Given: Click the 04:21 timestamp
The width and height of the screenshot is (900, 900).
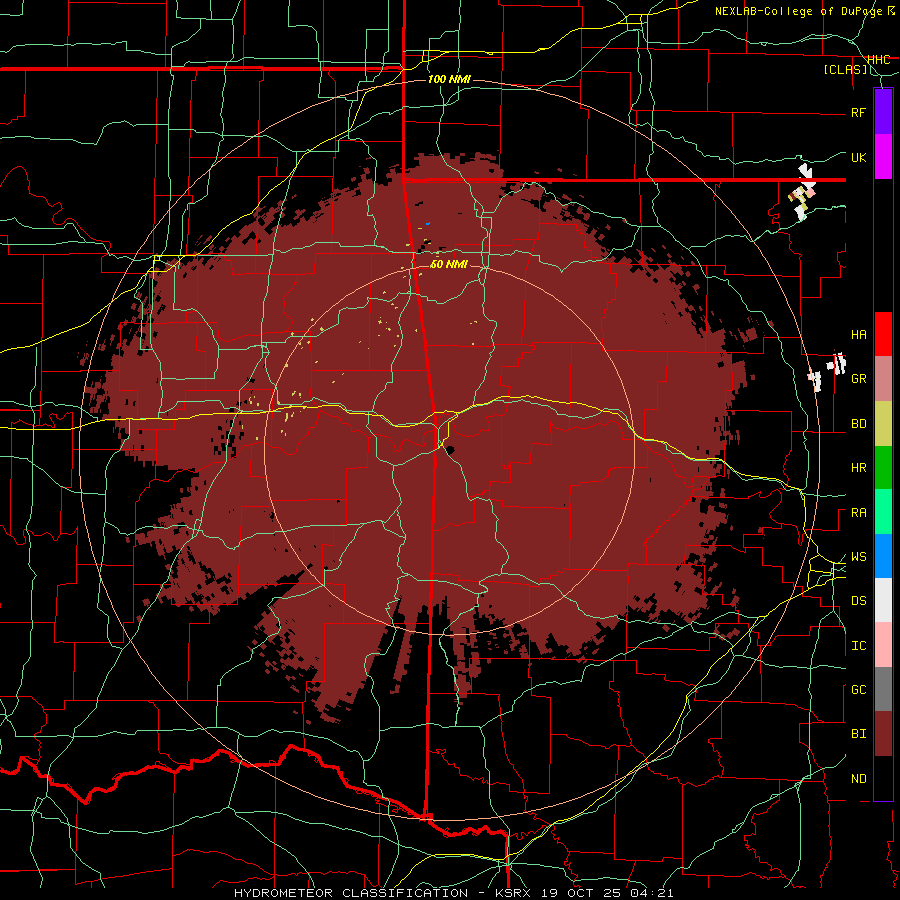Looking at the screenshot, I should click(x=650, y=893).
